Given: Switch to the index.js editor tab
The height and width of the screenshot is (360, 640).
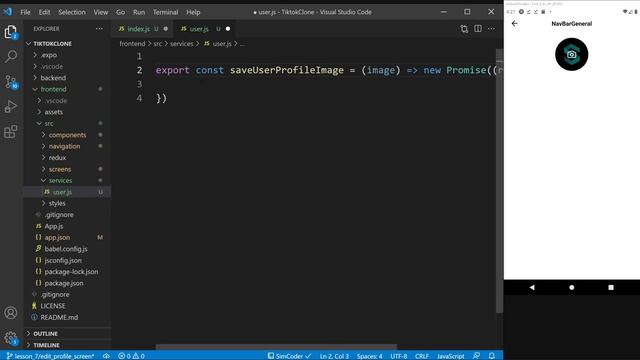Looking at the screenshot, I should tap(142, 29).
